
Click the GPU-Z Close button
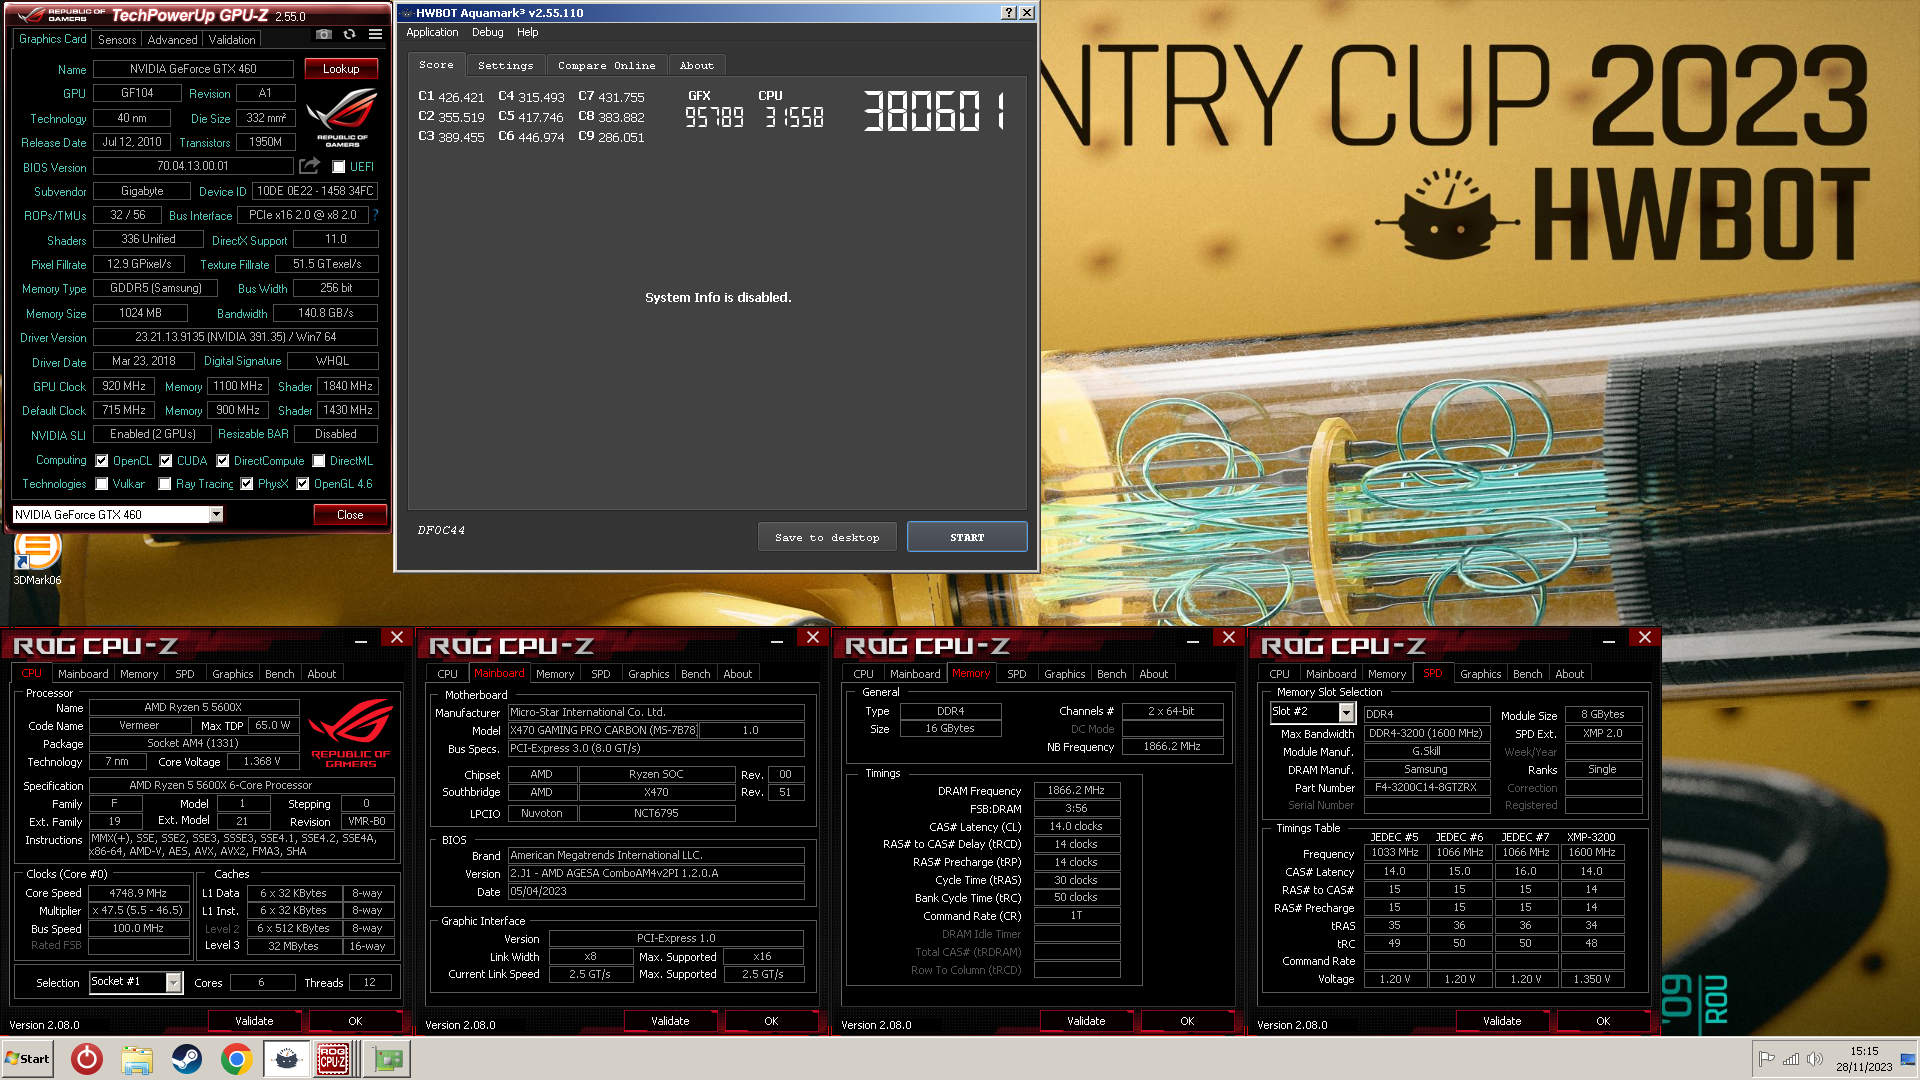tap(350, 514)
